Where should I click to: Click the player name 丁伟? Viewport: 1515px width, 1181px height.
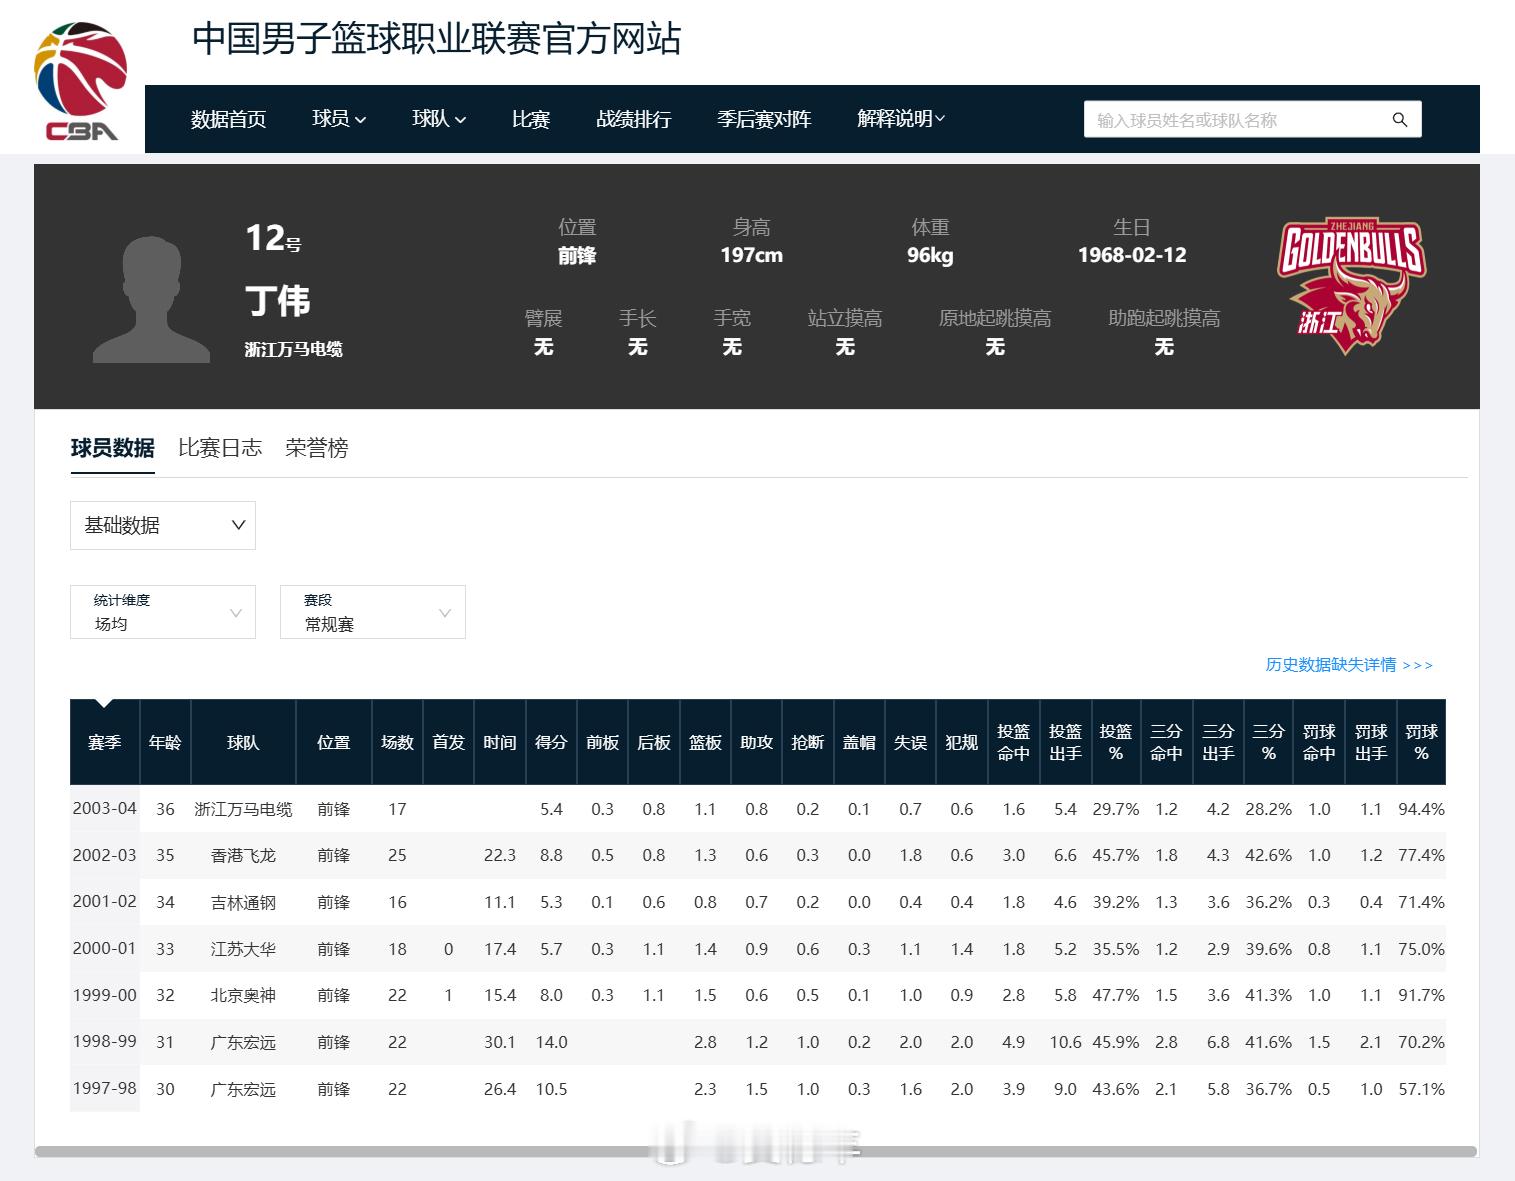[x=278, y=301]
